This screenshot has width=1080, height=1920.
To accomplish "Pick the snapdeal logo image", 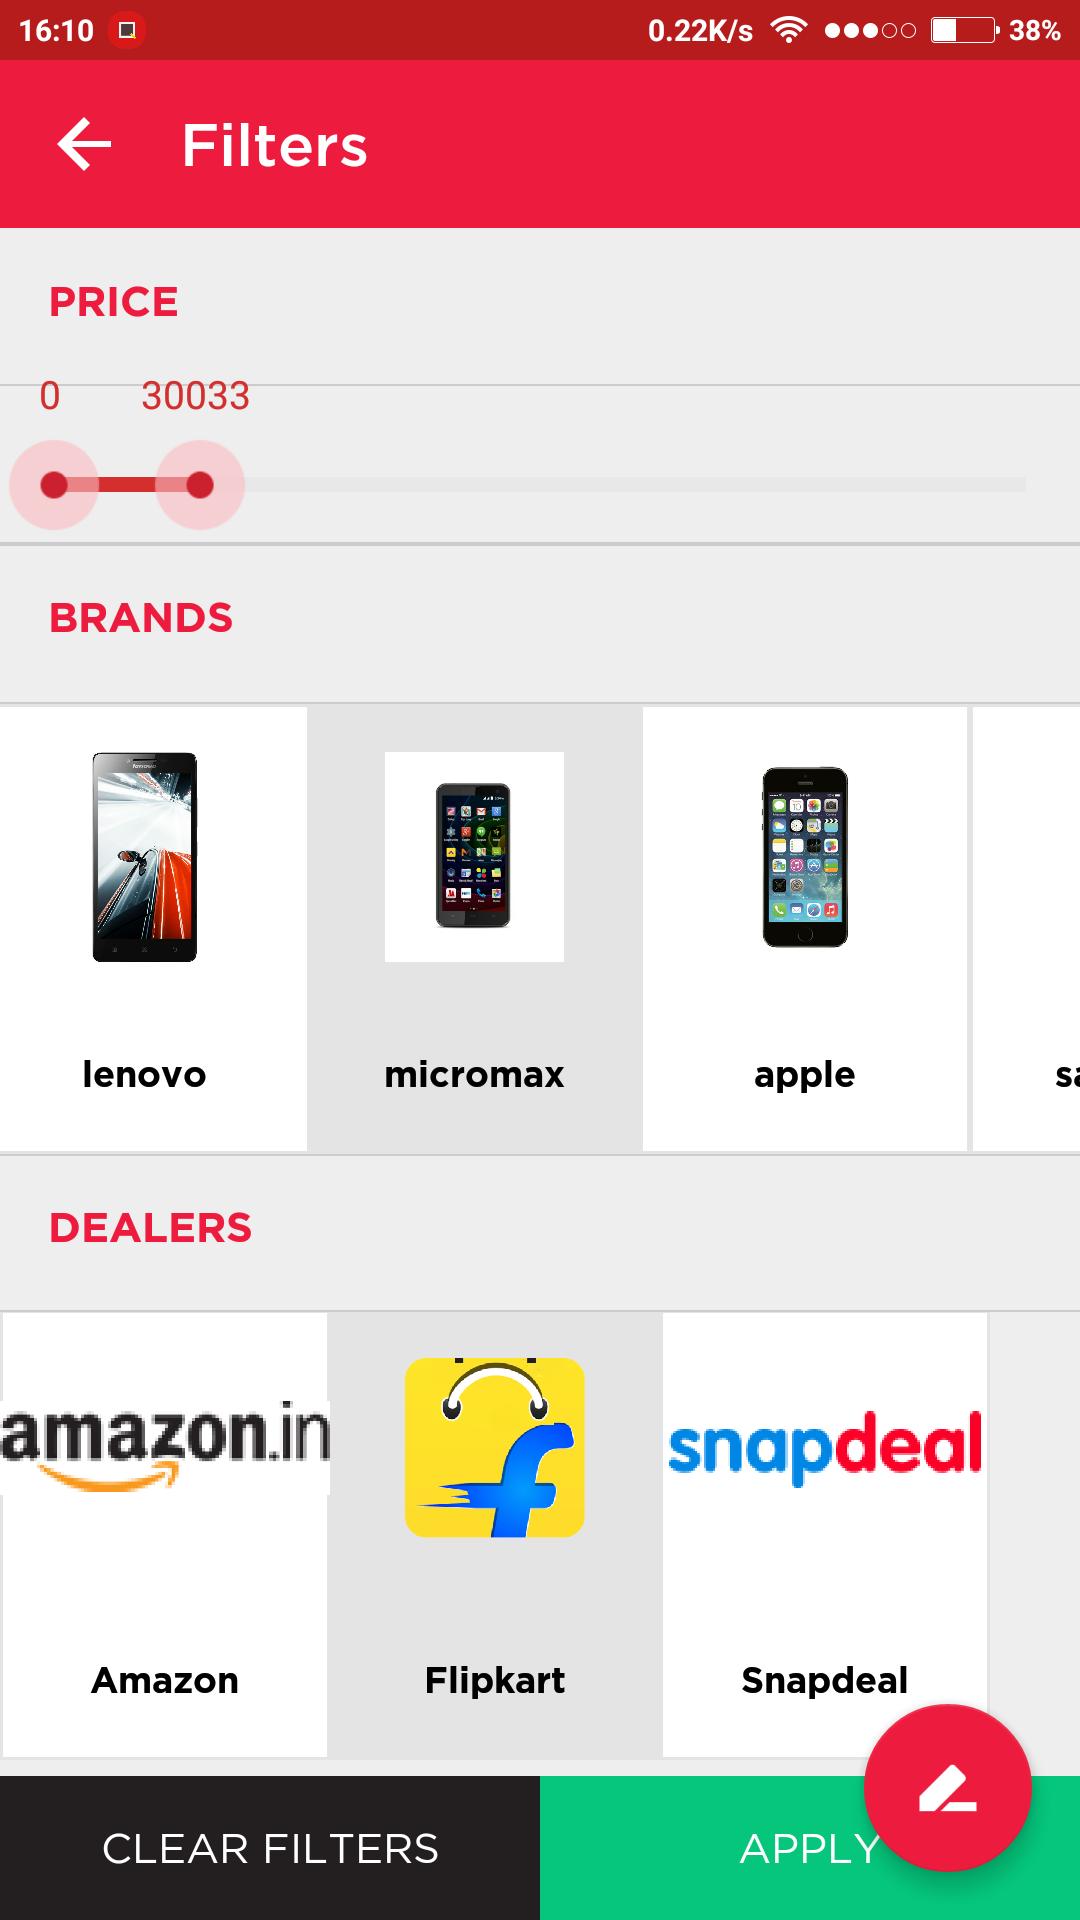I will coord(825,1447).
